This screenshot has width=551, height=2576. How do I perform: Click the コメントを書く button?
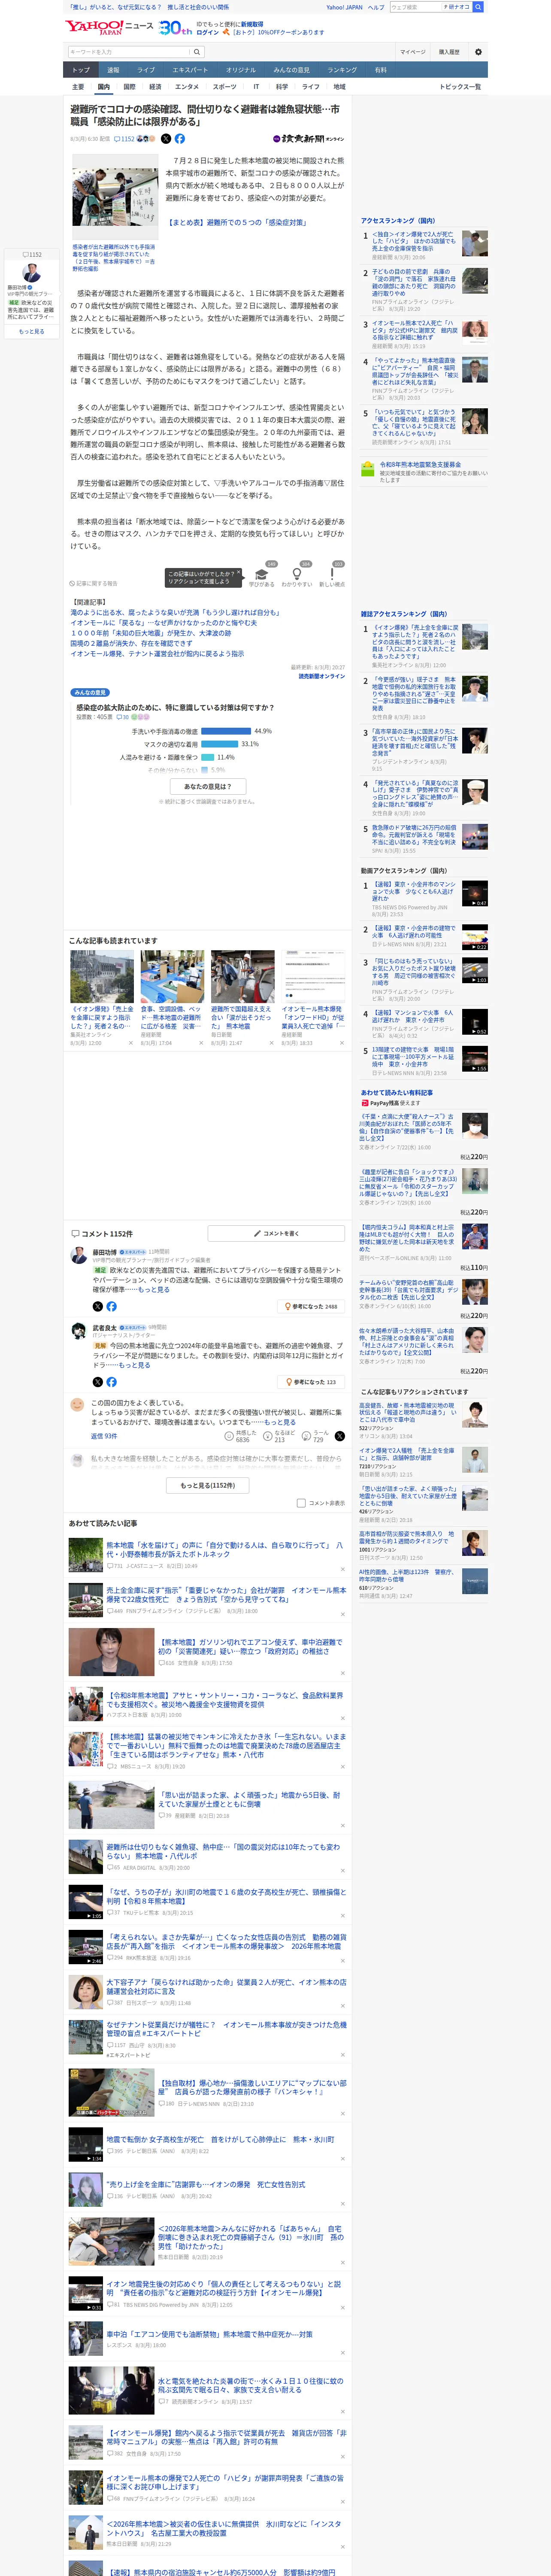pyautogui.click(x=276, y=1234)
